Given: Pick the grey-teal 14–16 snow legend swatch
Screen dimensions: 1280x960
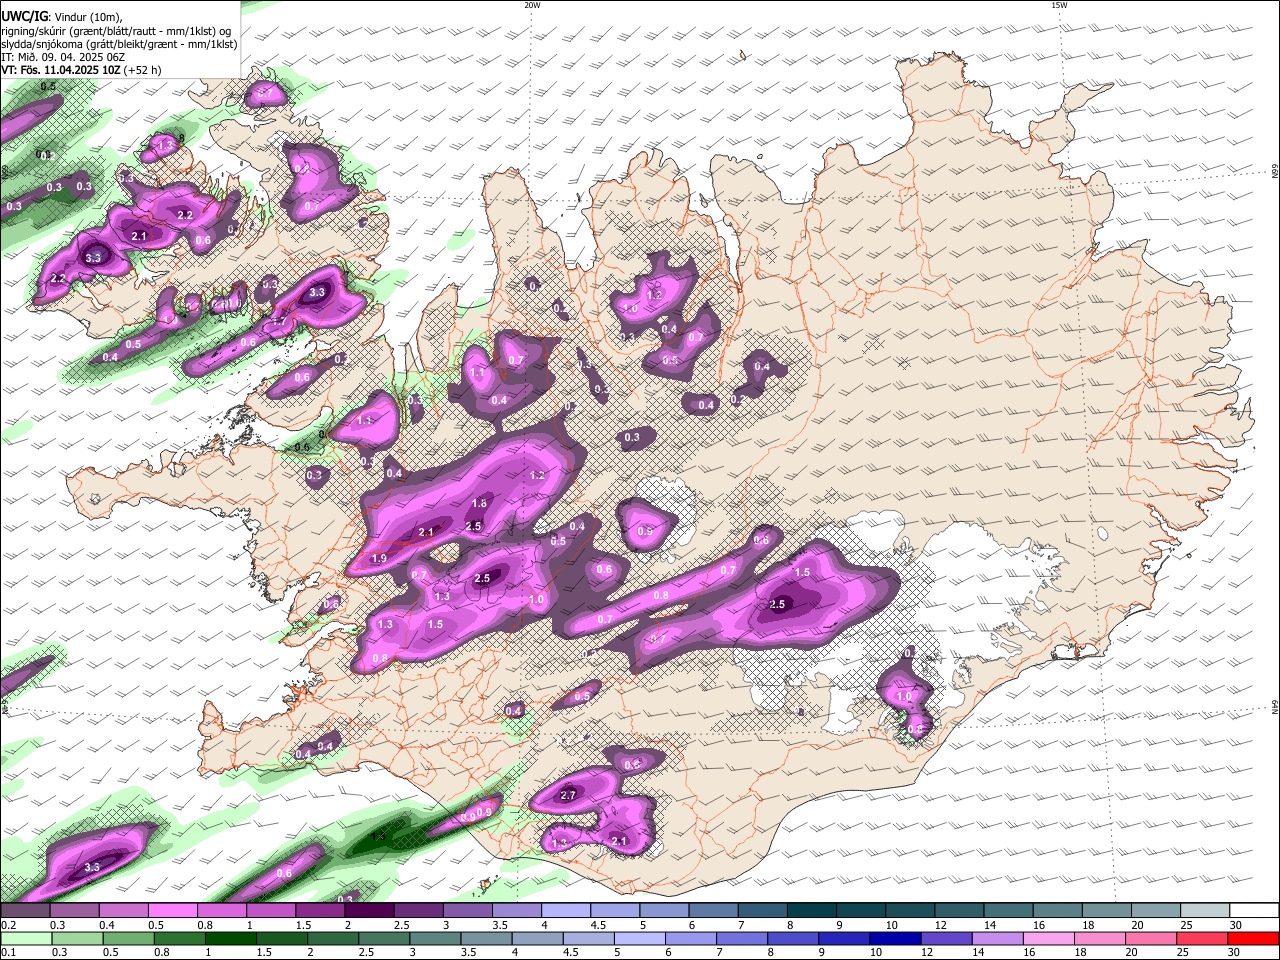Looking at the screenshot, I should tap(1009, 911).
